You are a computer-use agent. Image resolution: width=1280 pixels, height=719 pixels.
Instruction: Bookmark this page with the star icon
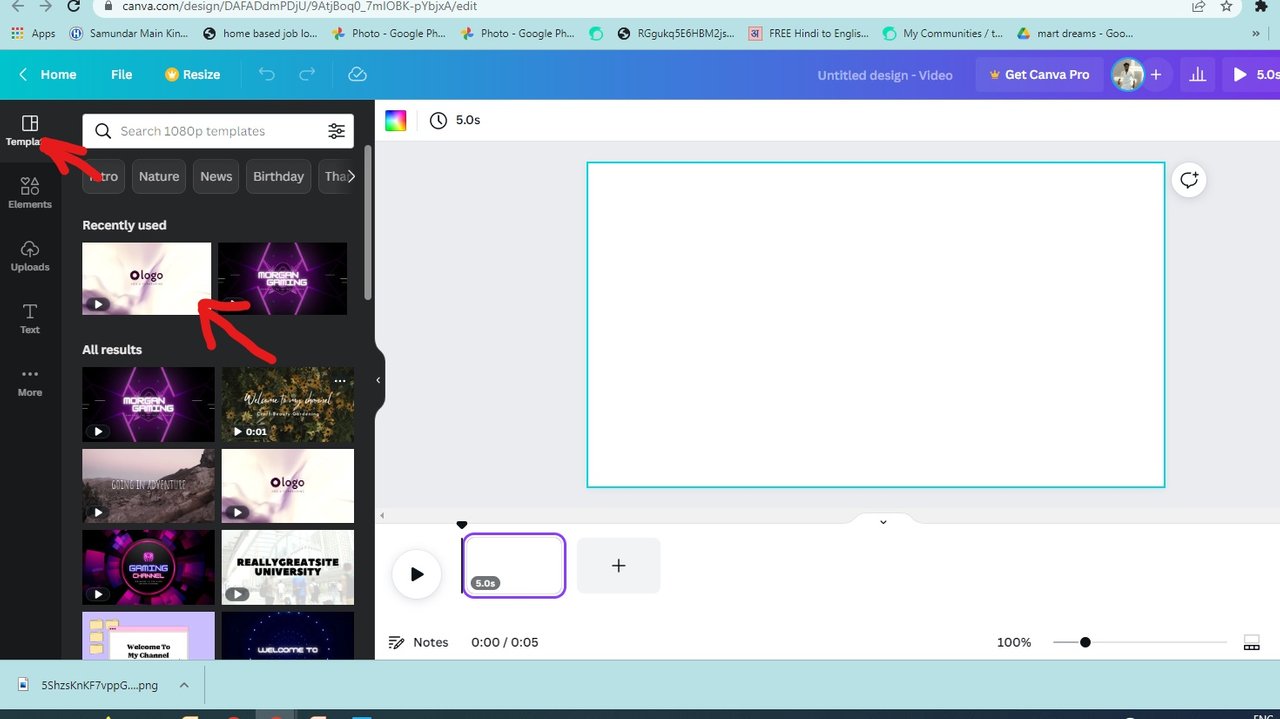pos(1226,6)
